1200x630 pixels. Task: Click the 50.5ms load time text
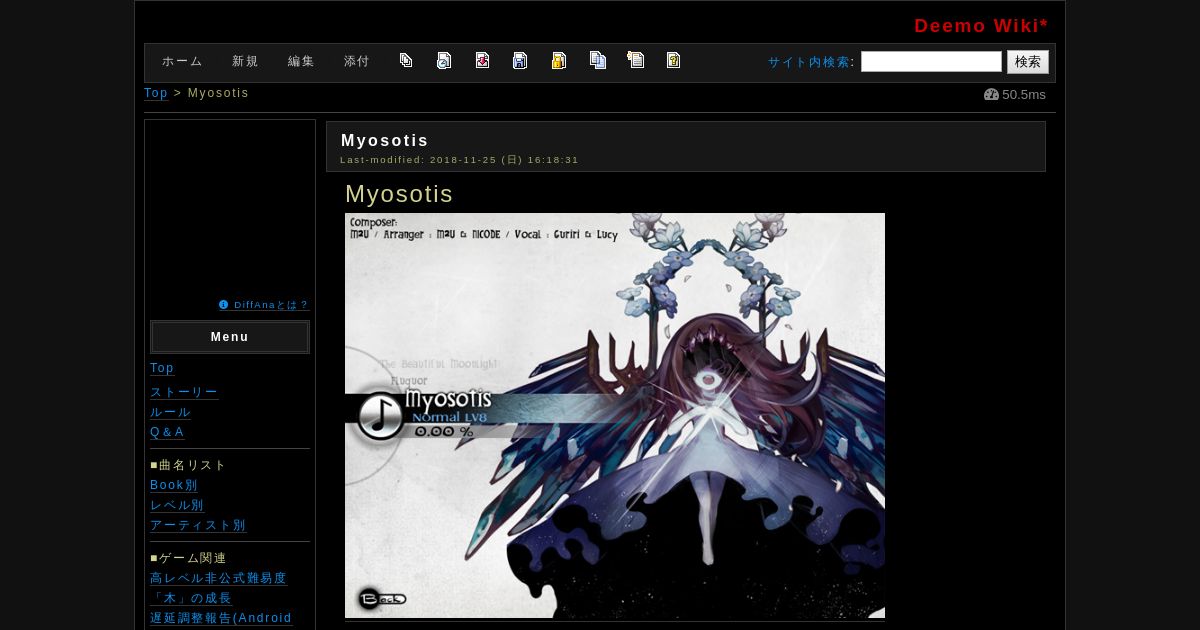click(x=1024, y=95)
